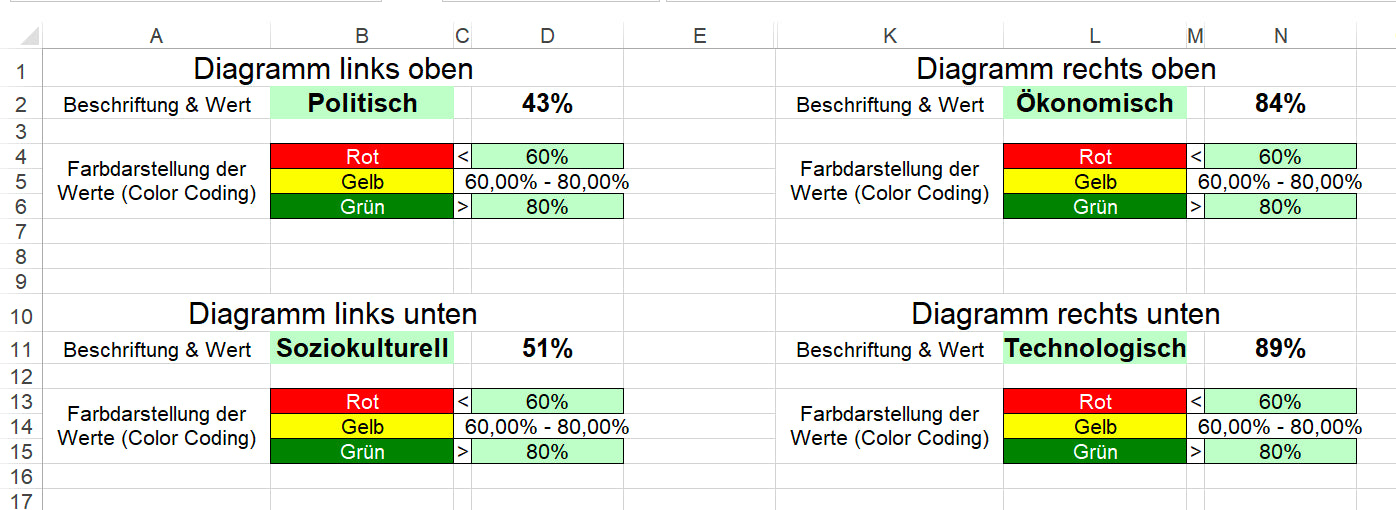Select the red 'Rot' cell under Technologisch
This screenshot has width=1396, height=510.
tap(1095, 402)
